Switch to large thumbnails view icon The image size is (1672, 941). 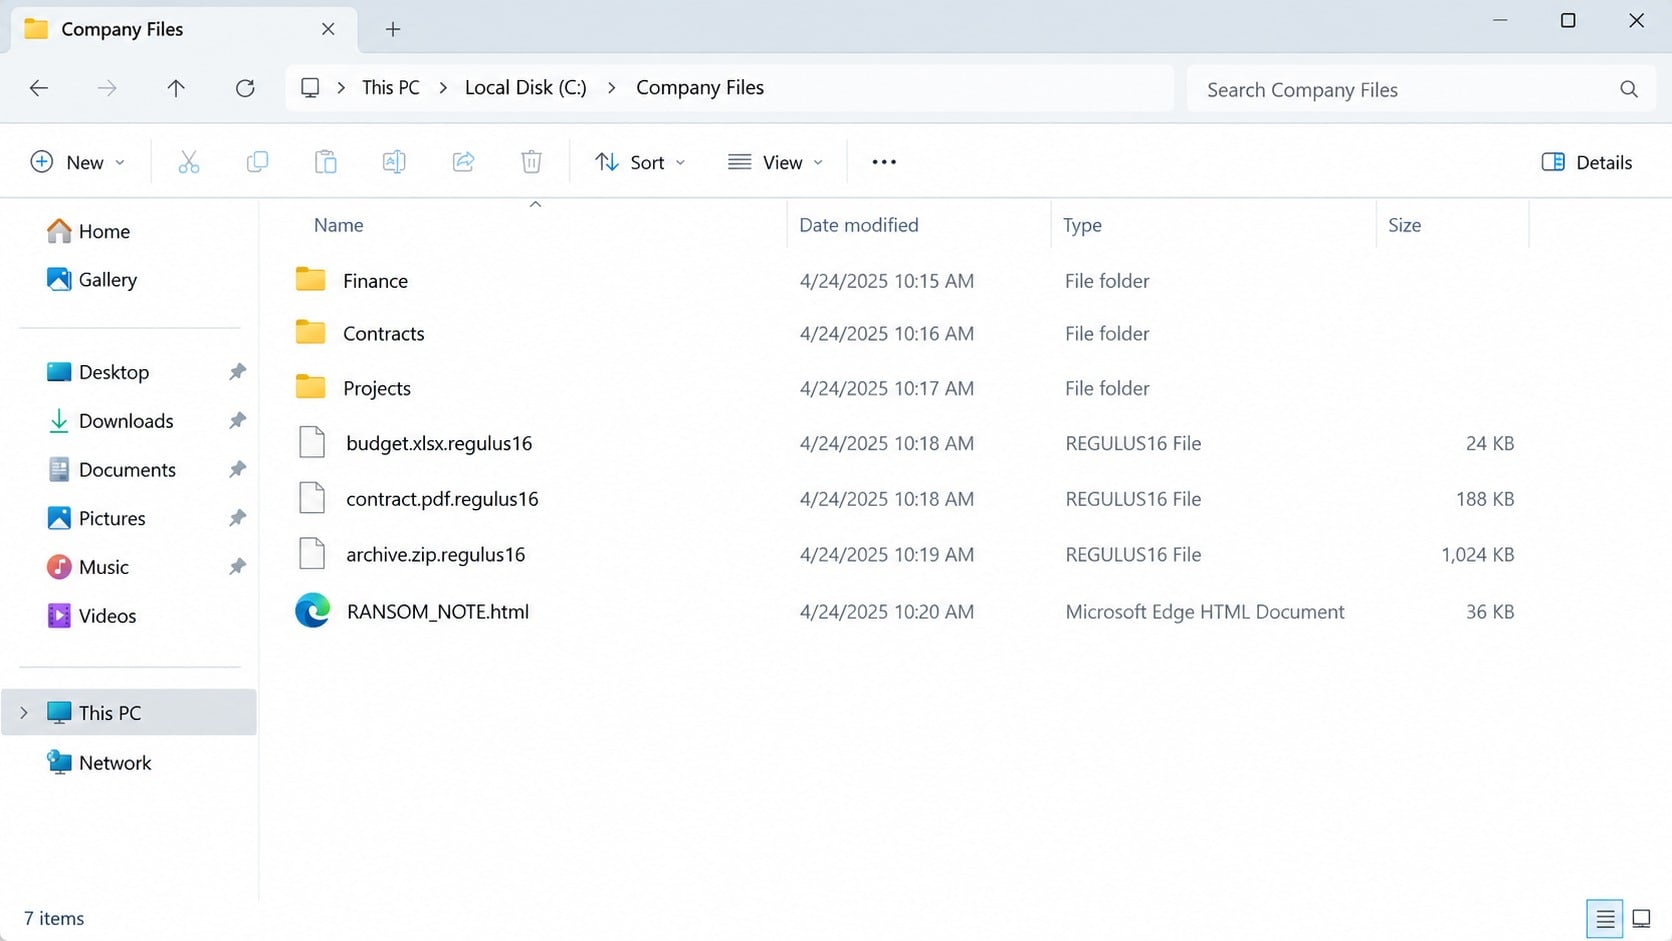point(1641,918)
